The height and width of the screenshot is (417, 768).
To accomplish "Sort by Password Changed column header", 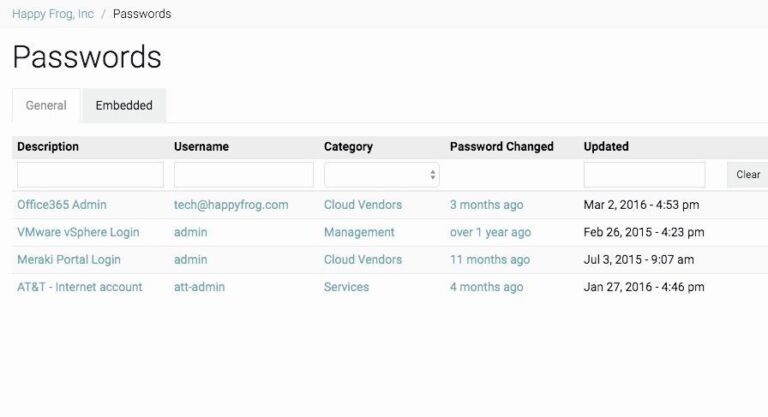I will point(502,147).
